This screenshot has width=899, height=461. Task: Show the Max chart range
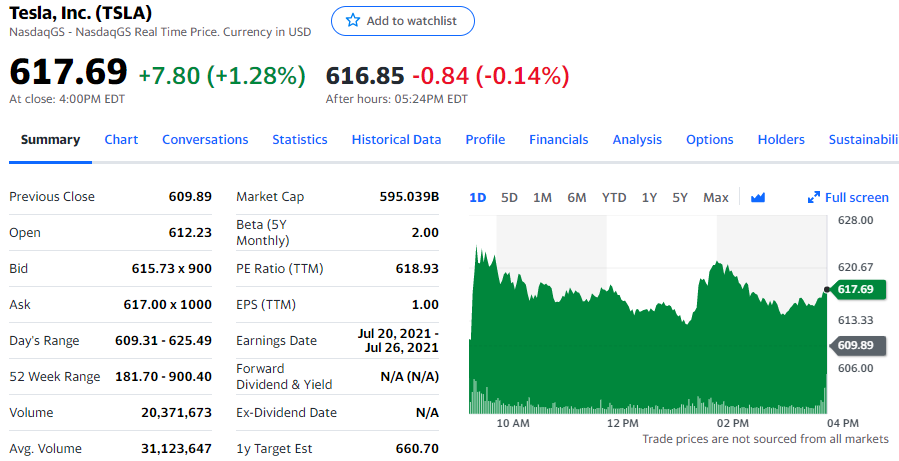coord(715,197)
